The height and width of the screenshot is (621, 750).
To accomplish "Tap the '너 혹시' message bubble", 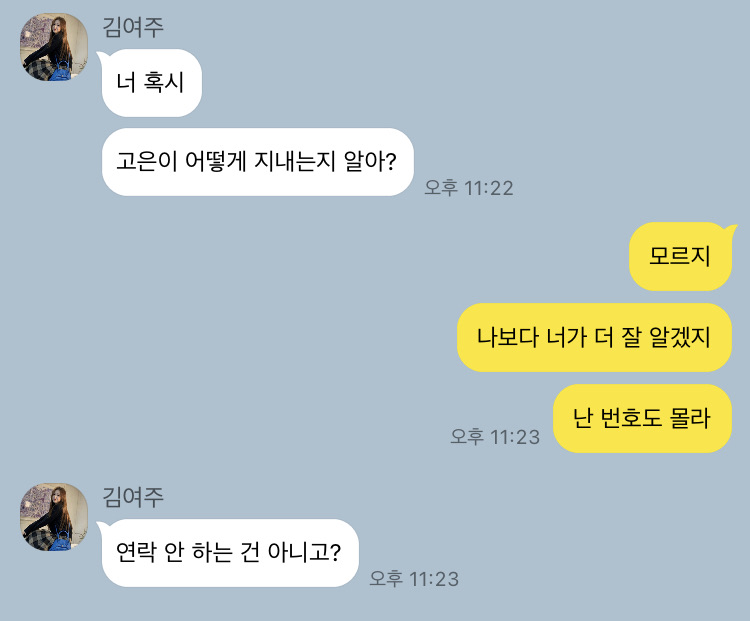I will (152, 83).
